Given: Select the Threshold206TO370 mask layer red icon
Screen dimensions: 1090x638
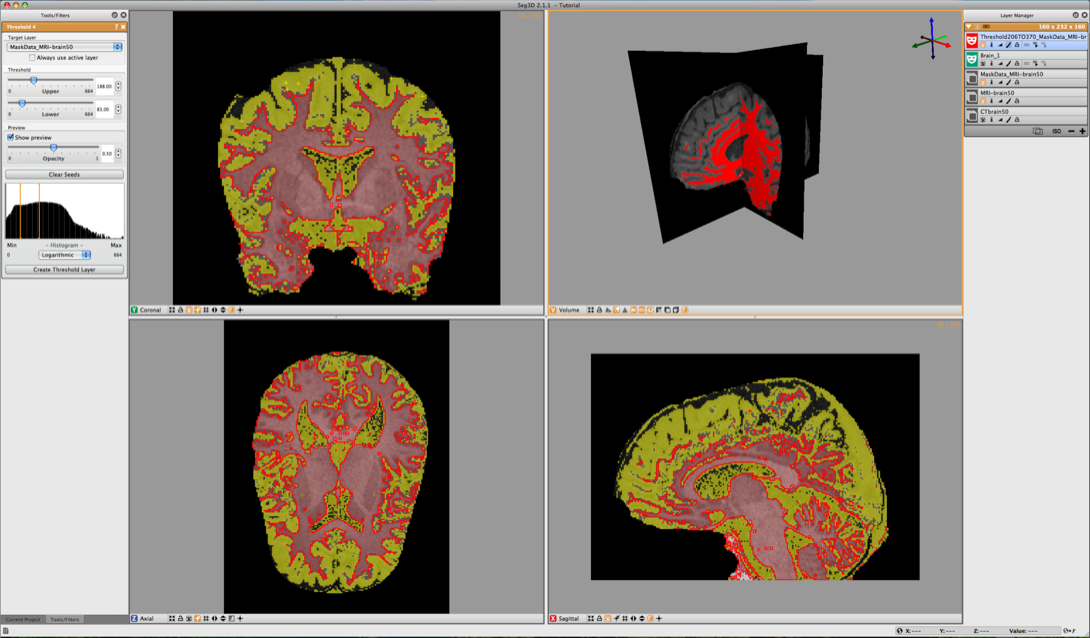Looking at the screenshot, I should click(972, 40).
